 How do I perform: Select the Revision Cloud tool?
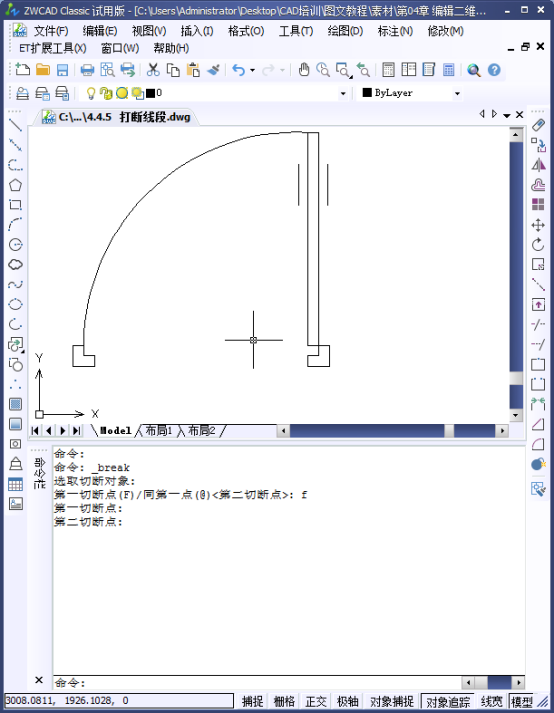(15, 264)
